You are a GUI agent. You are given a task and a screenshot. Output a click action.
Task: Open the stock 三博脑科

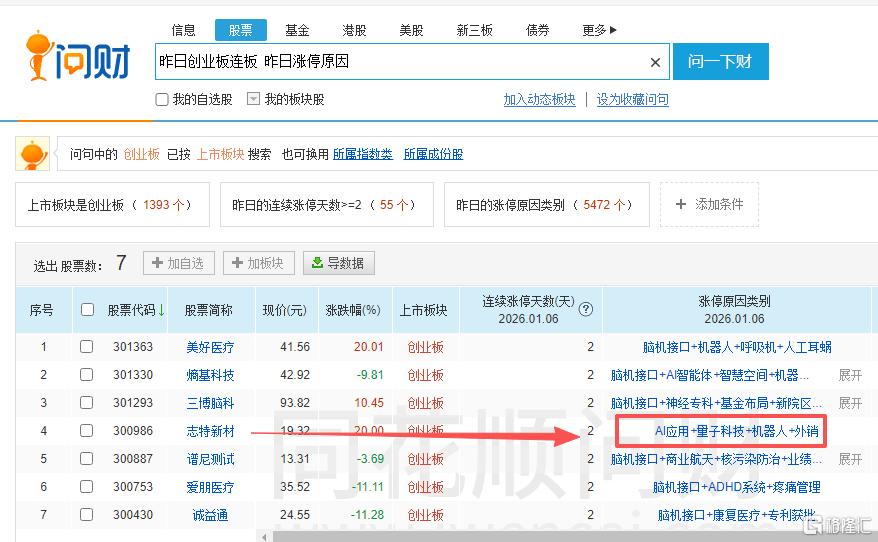(x=210, y=403)
